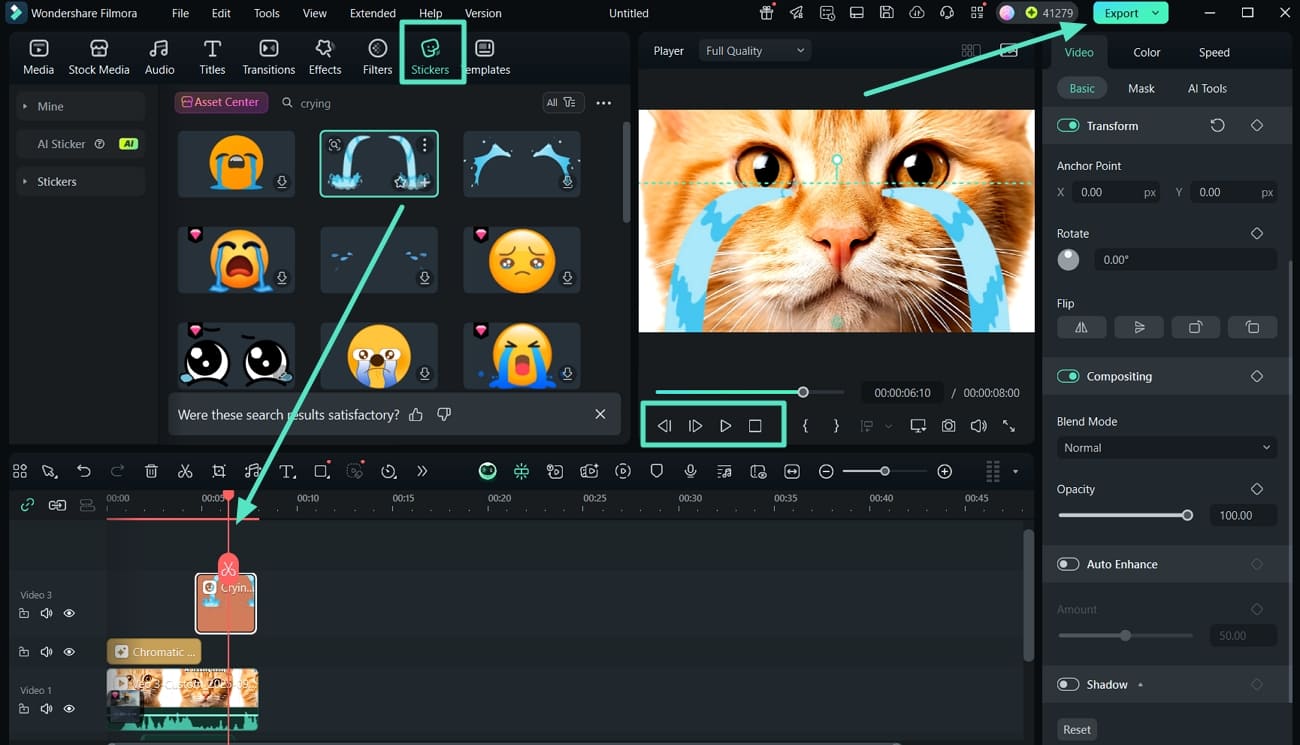Click the Export button
The height and width of the screenshot is (745, 1300).
[x=1121, y=13]
